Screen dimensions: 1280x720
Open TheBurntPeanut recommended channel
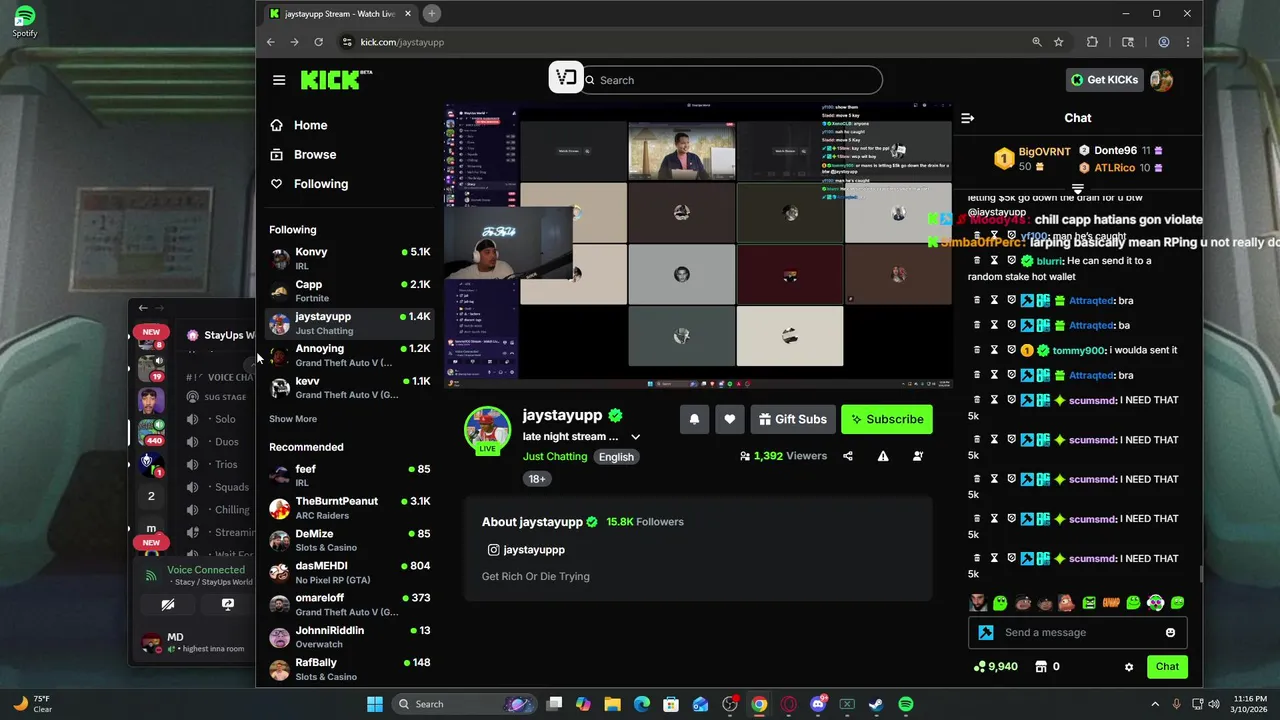click(350, 508)
